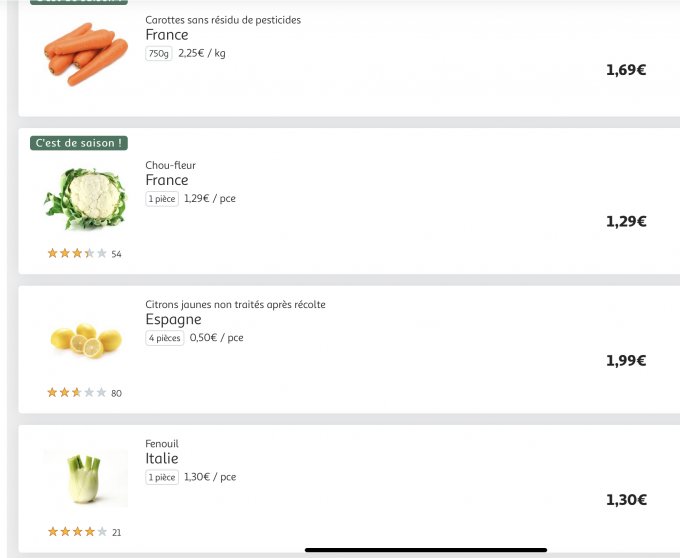
Task: Open the 'Fenouil' product title
Action: click(x=162, y=443)
